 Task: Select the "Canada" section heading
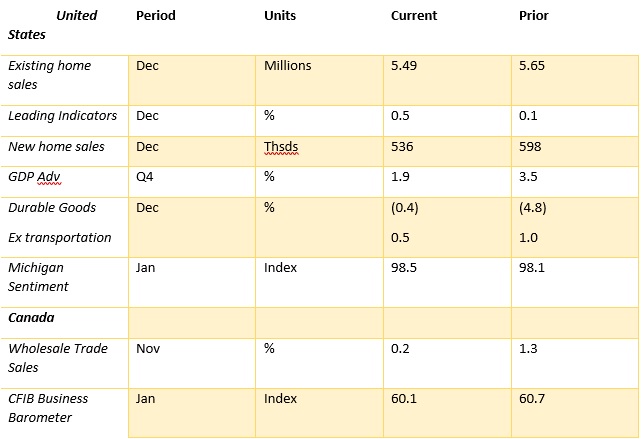pos(31,318)
